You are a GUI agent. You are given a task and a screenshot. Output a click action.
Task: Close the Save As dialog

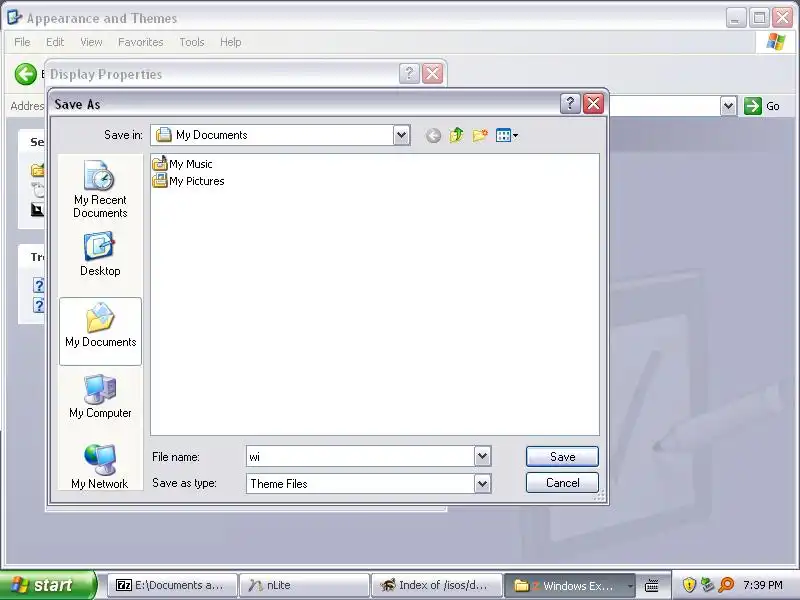tap(593, 104)
